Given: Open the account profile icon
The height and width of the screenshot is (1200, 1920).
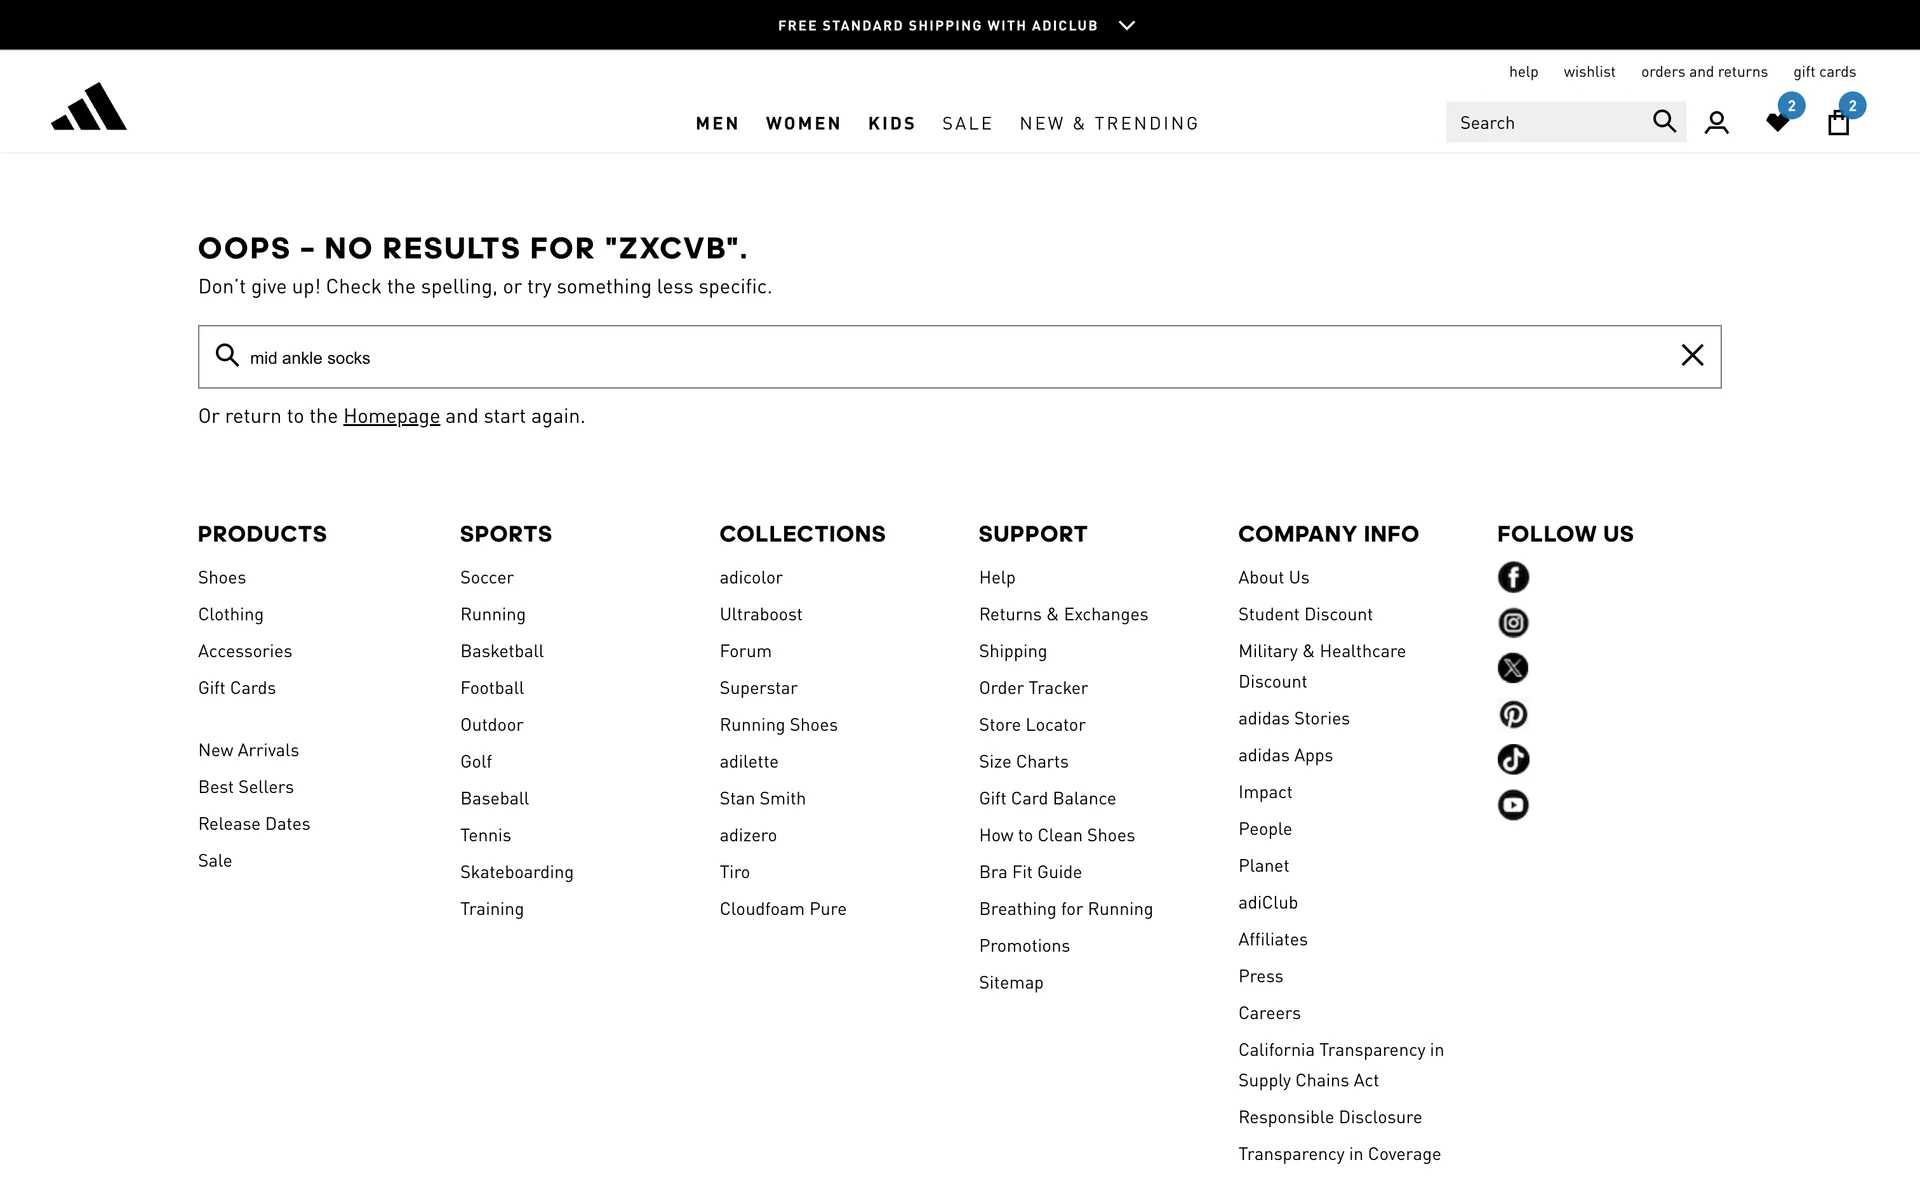Looking at the screenshot, I should pyautogui.click(x=1716, y=122).
